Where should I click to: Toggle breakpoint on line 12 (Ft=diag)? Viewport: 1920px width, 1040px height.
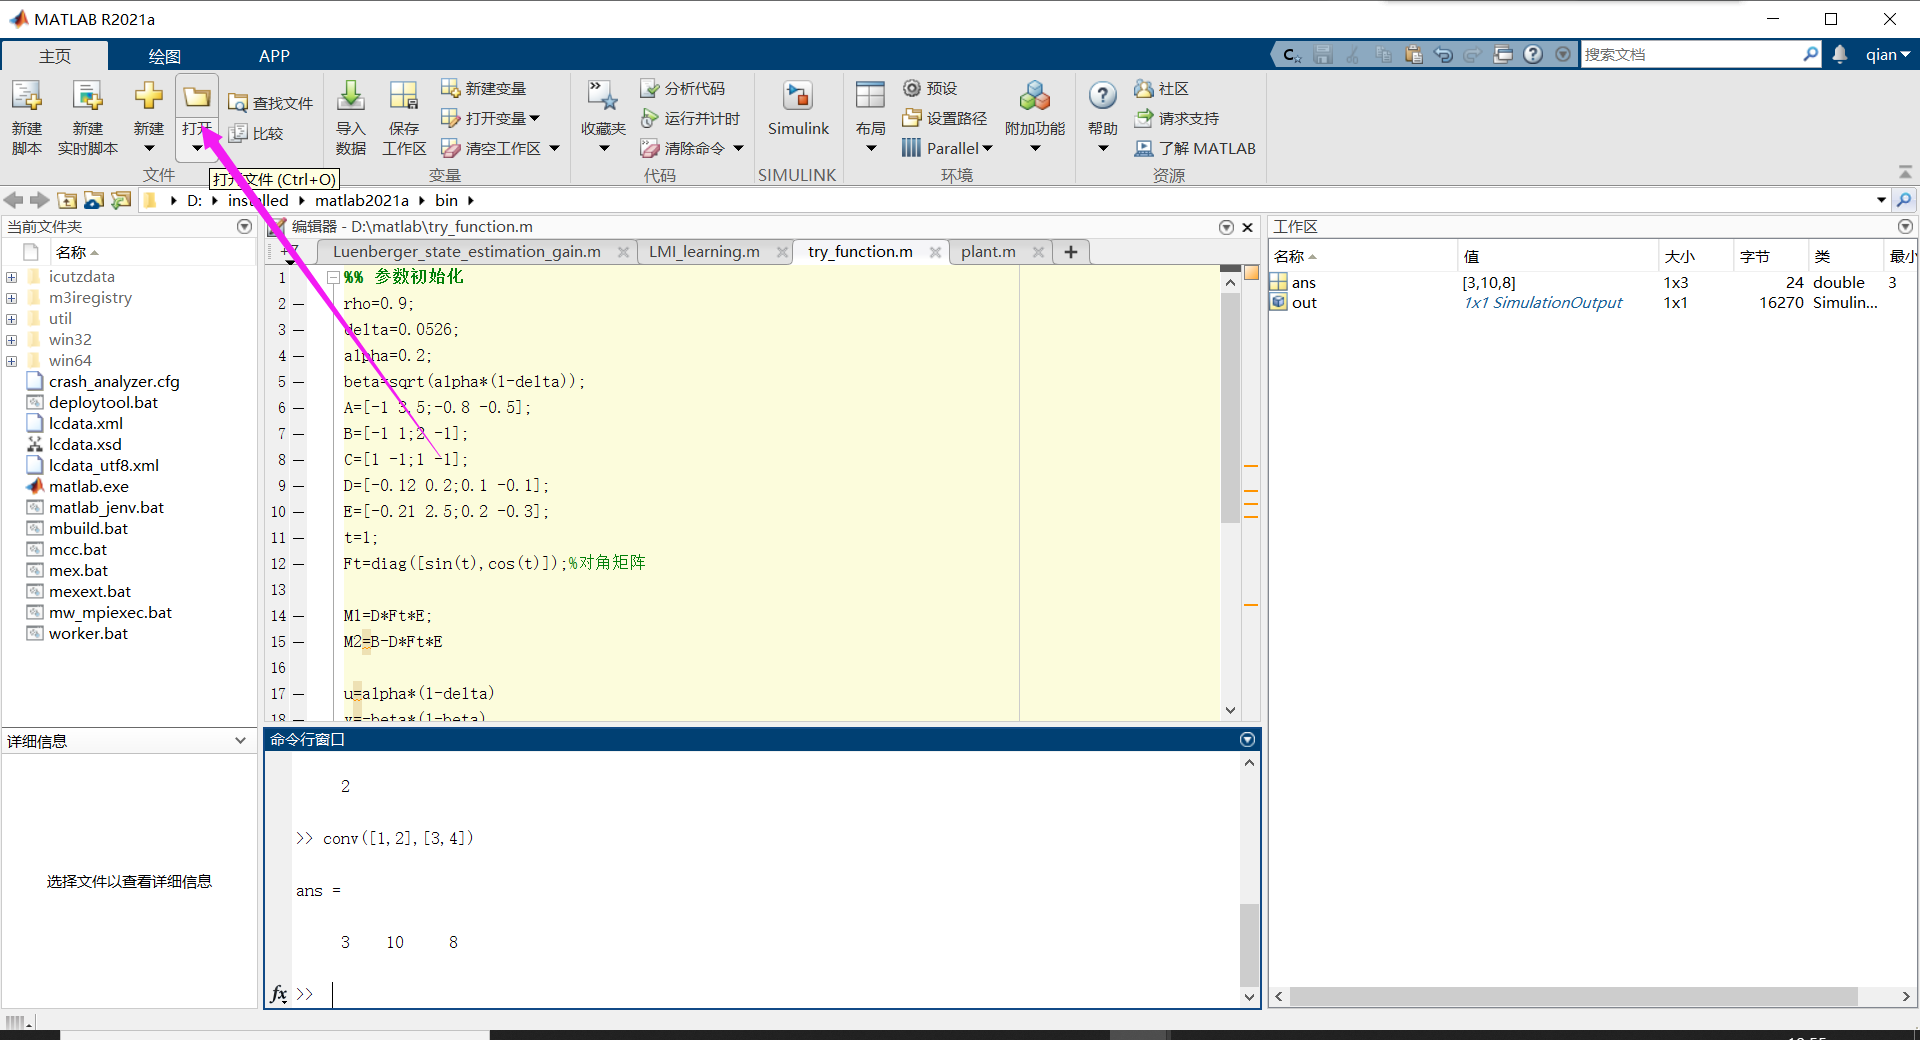click(299, 564)
